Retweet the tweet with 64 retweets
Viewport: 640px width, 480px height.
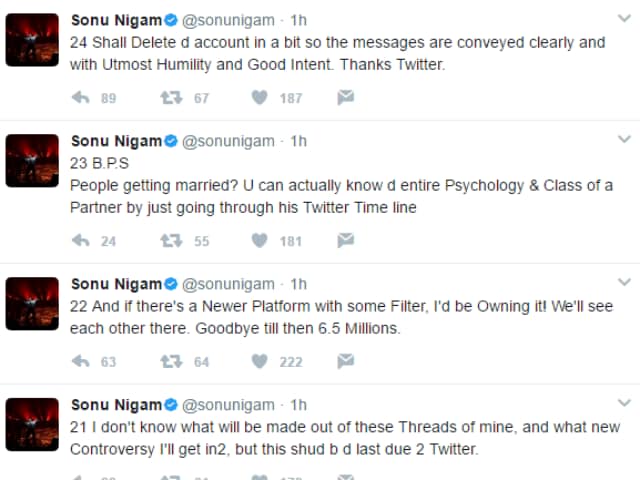coord(171,361)
